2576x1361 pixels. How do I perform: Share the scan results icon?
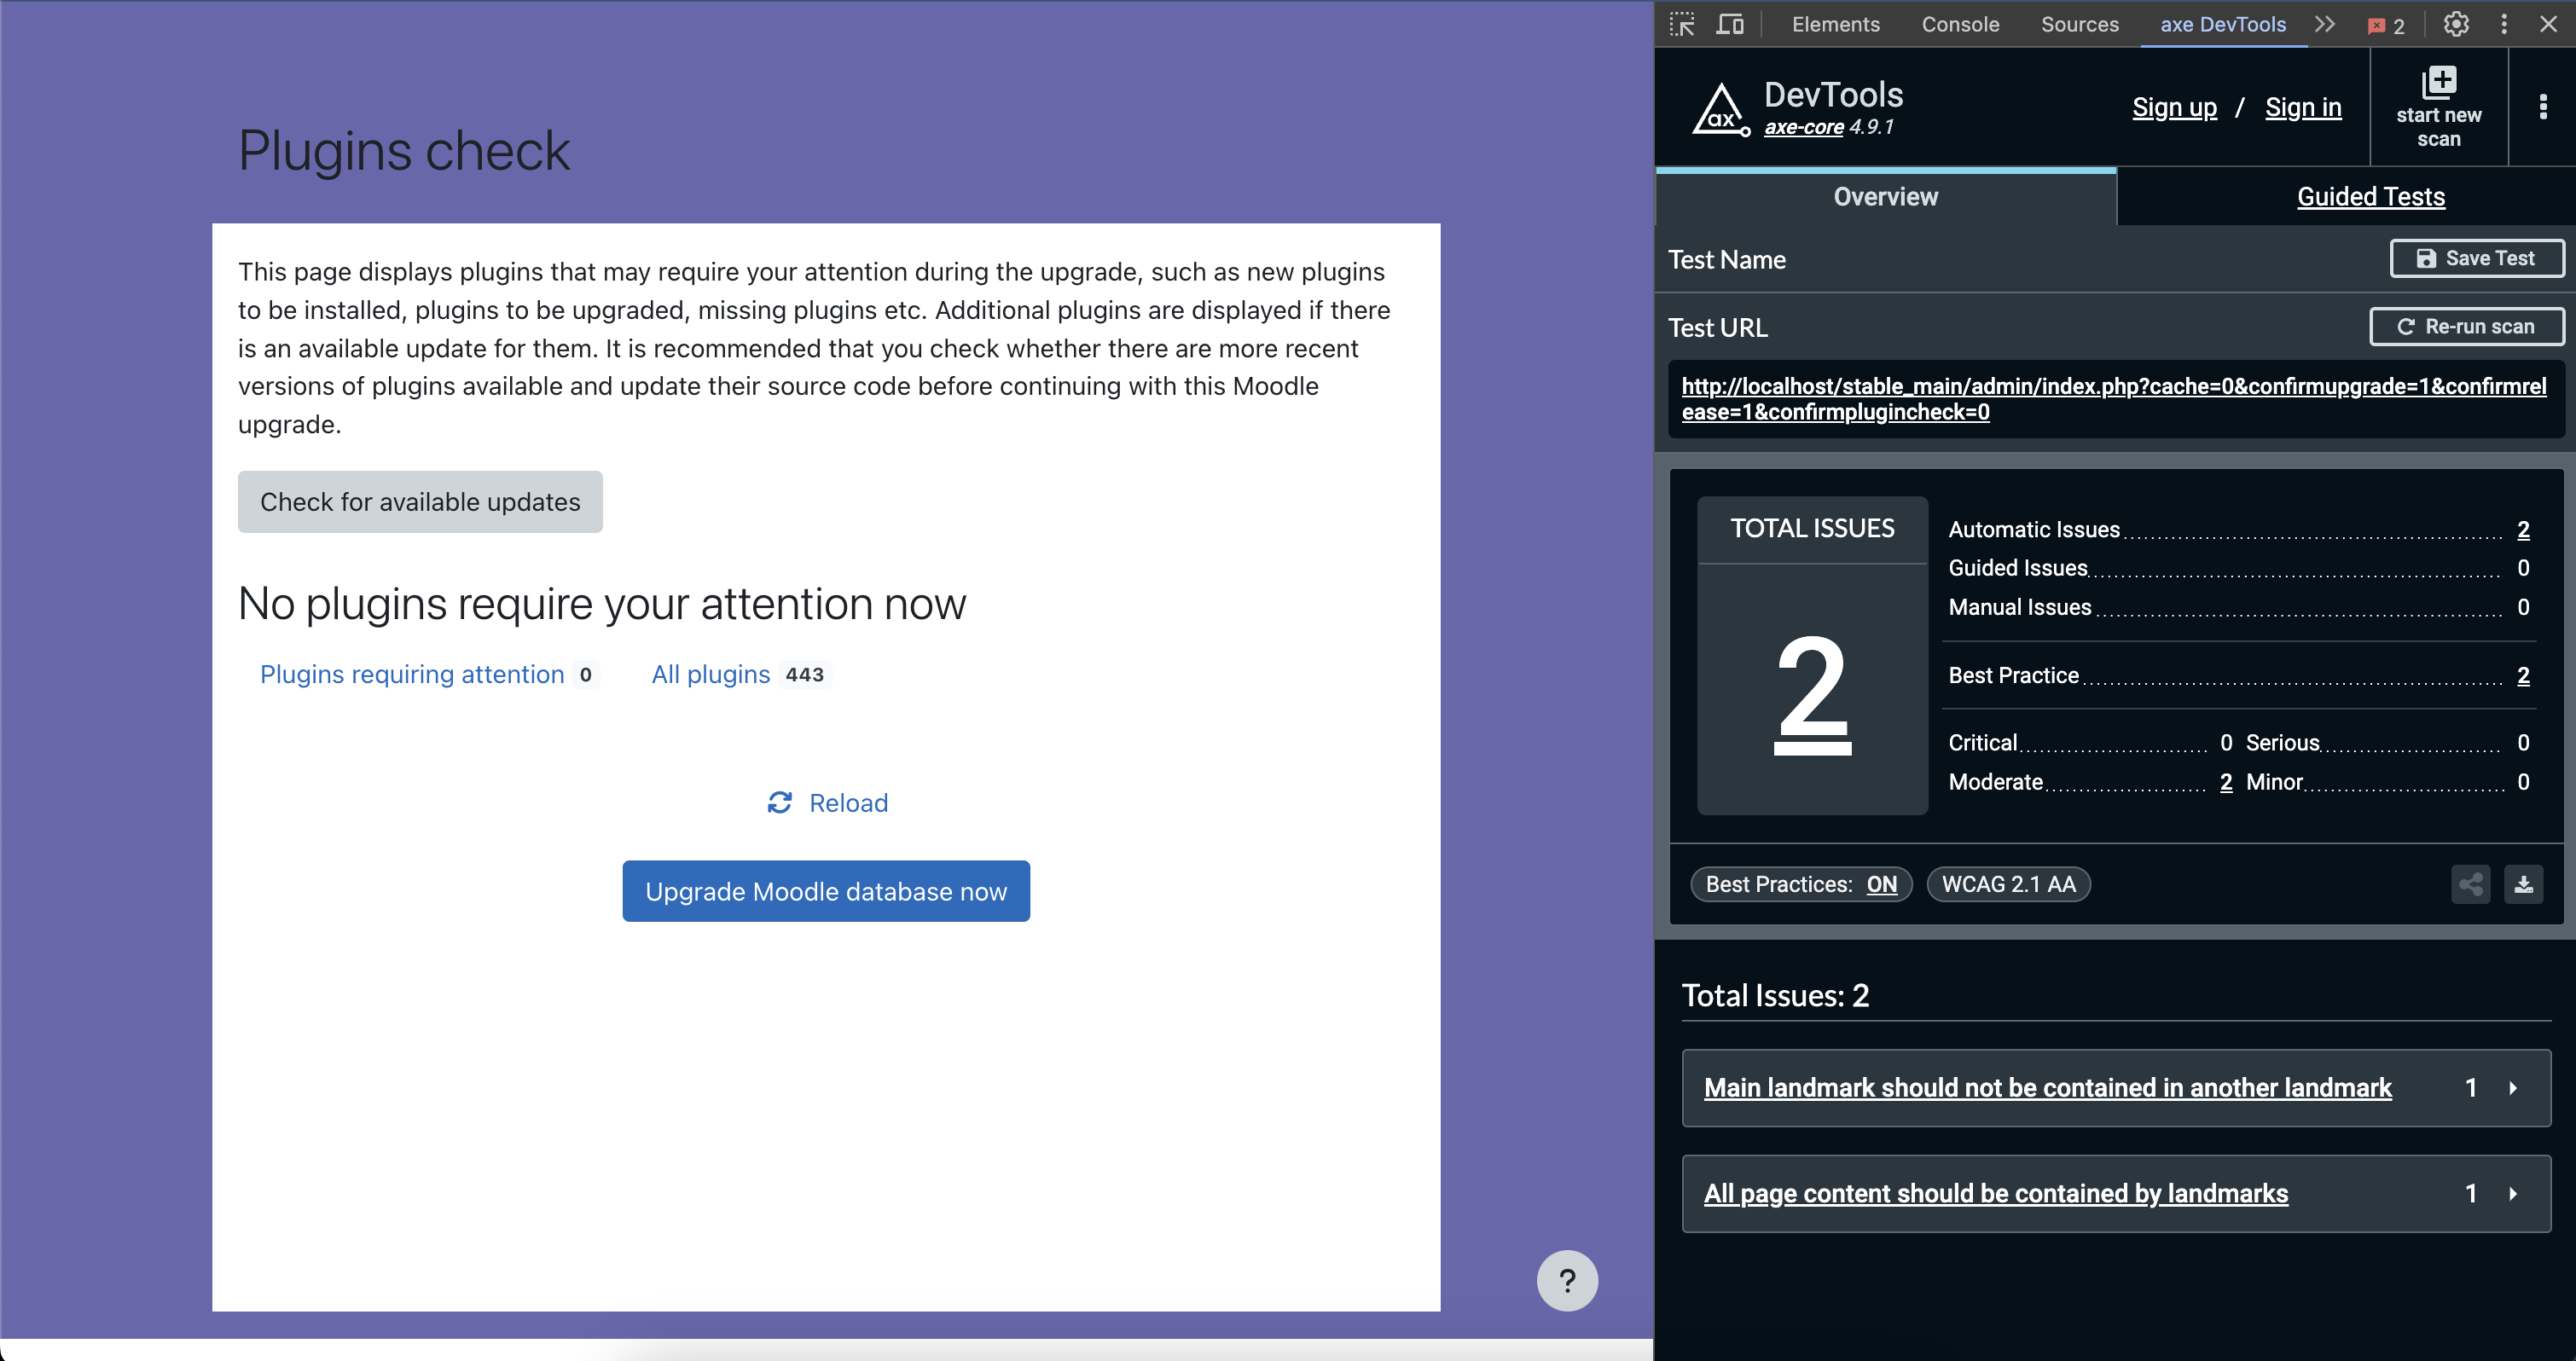(x=2471, y=884)
